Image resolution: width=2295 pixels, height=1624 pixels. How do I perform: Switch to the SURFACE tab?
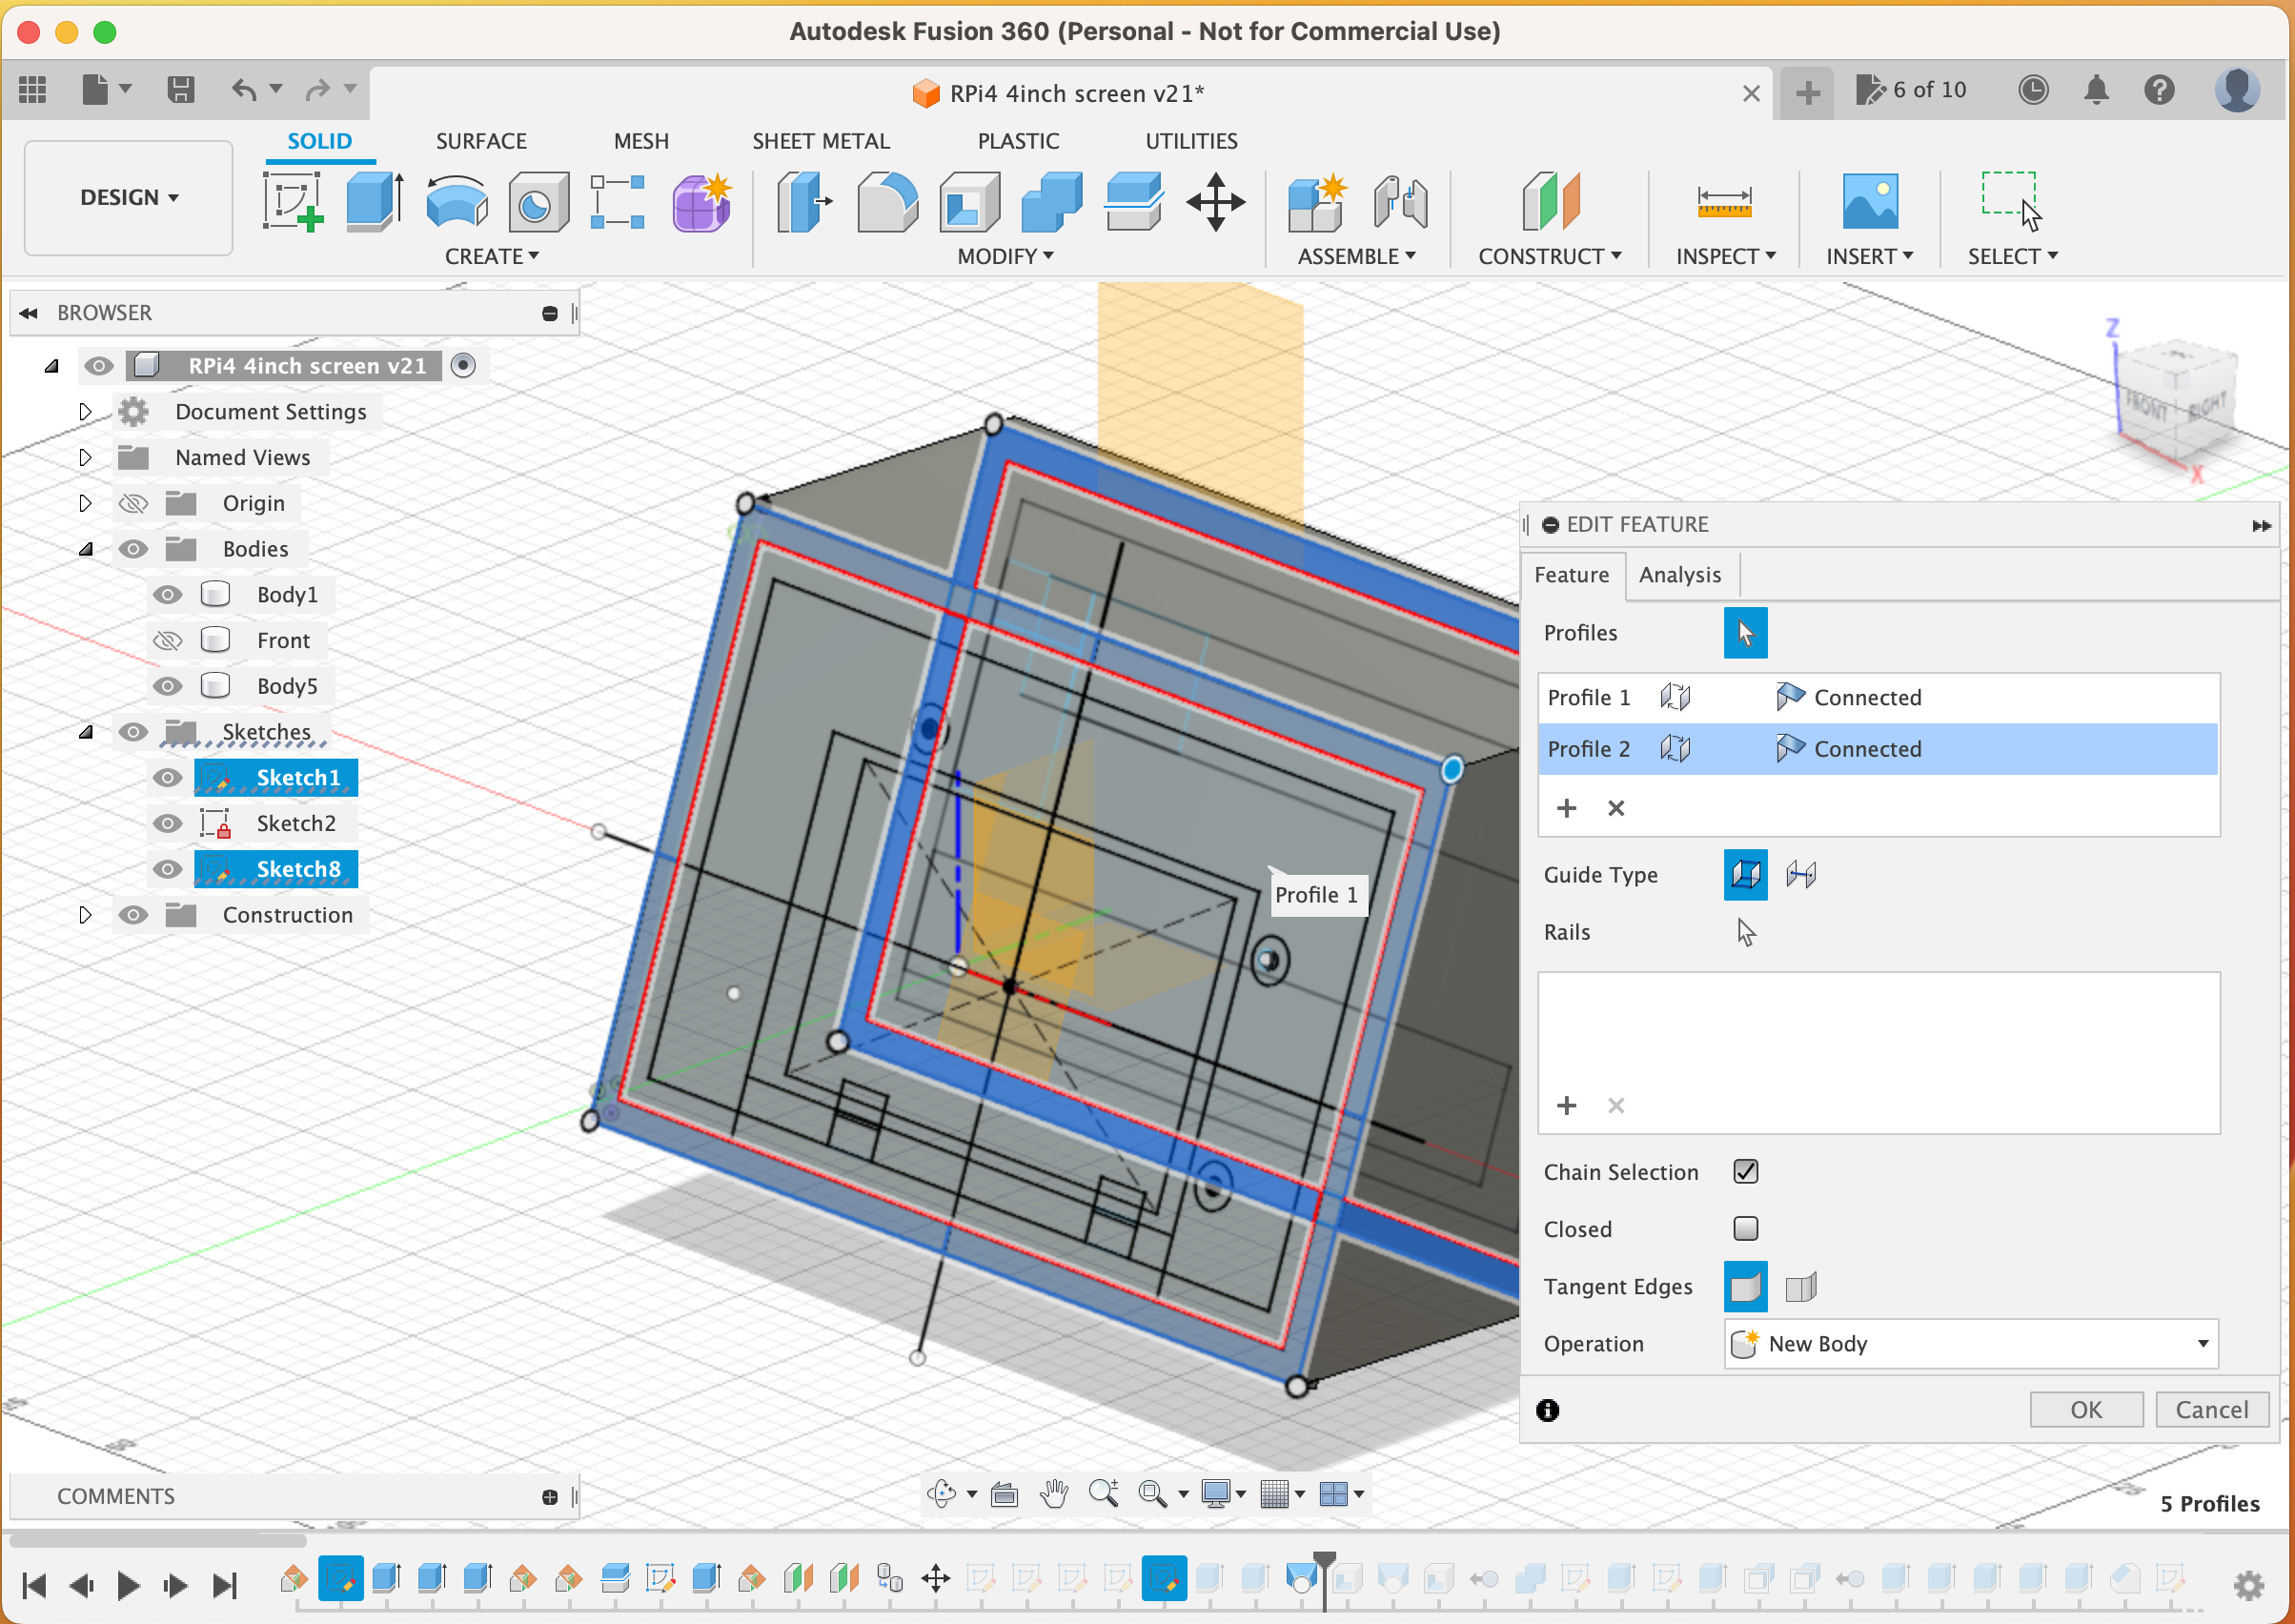(481, 141)
